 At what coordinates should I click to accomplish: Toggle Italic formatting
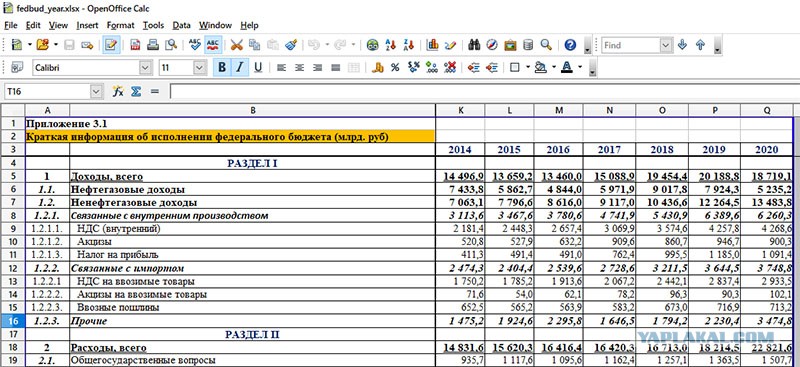pos(240,67)
